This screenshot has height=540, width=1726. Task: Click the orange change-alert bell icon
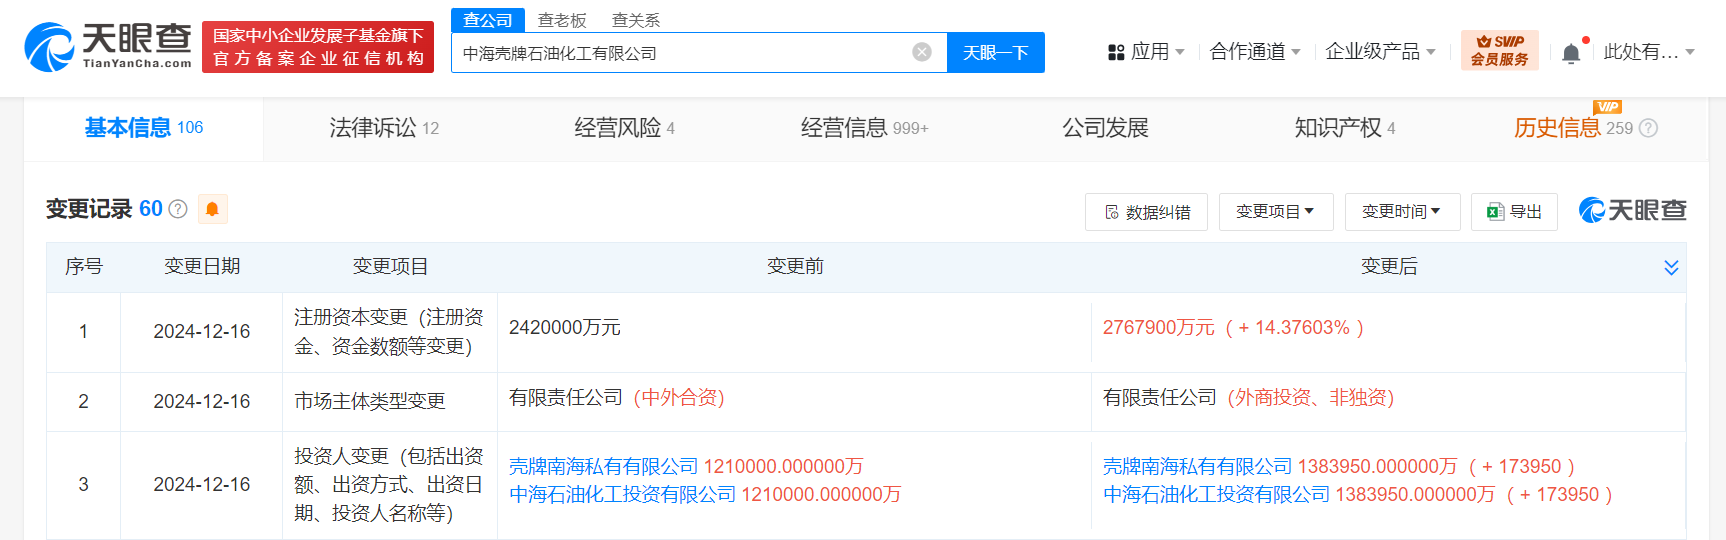click(212, 209)
